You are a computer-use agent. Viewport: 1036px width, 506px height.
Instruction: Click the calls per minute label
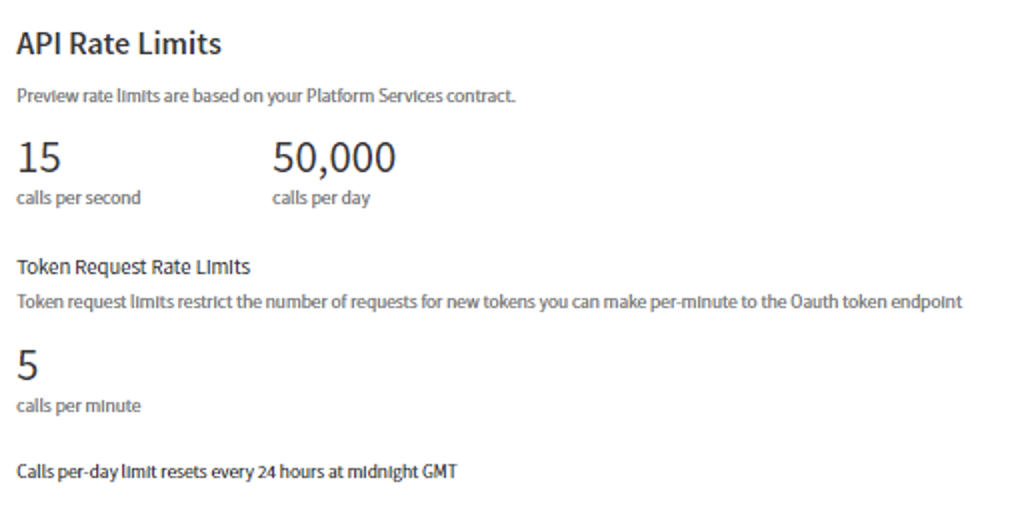(79, 406)
